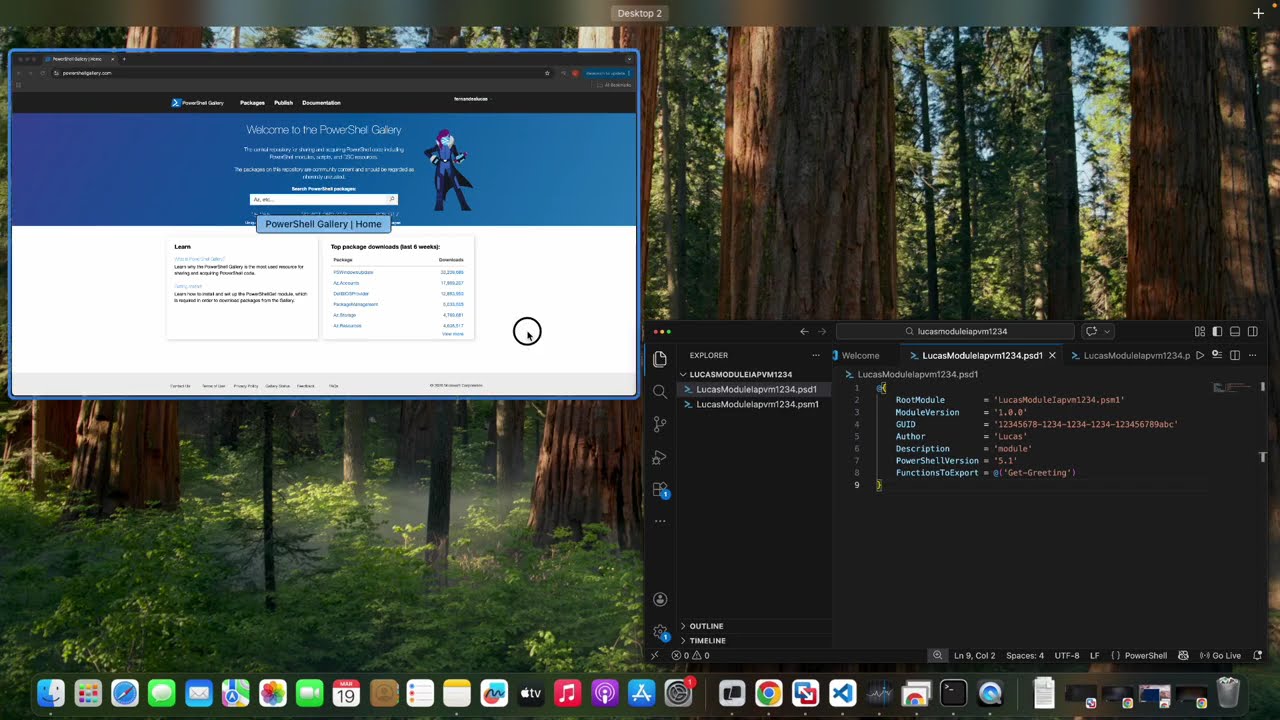Click the Chrome address bar showing powershellgallery.com
This screenshot has width=1280, height=720.
300,73
